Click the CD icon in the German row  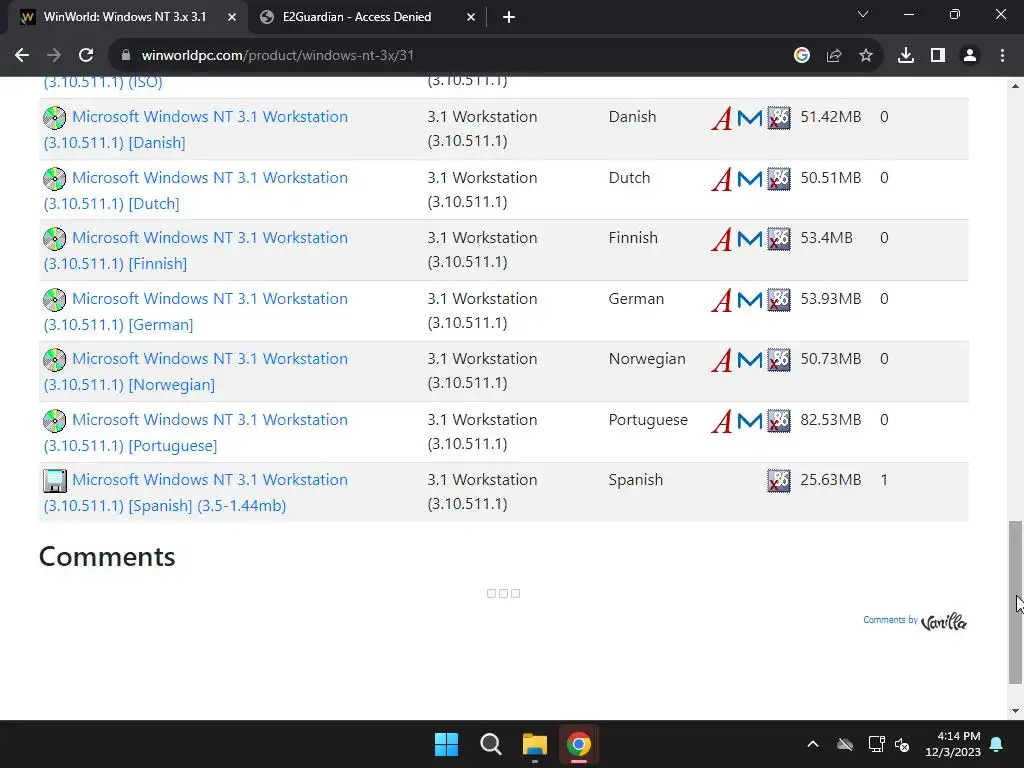[55, 300]
